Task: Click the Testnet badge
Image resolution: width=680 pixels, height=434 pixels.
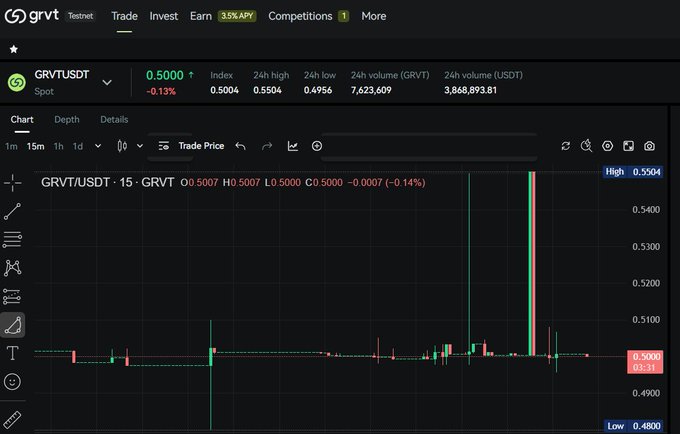Action: (81, 16)
